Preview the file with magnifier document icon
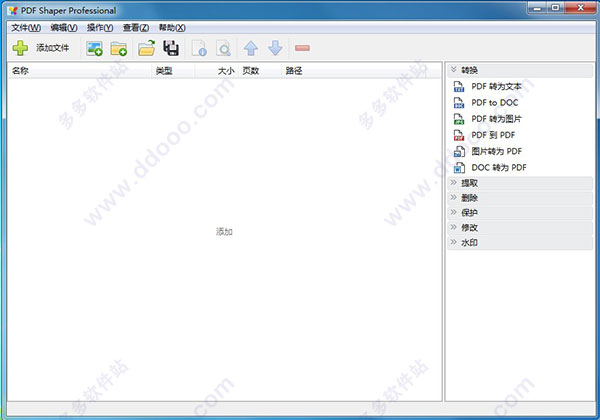 tap(223, 49)
